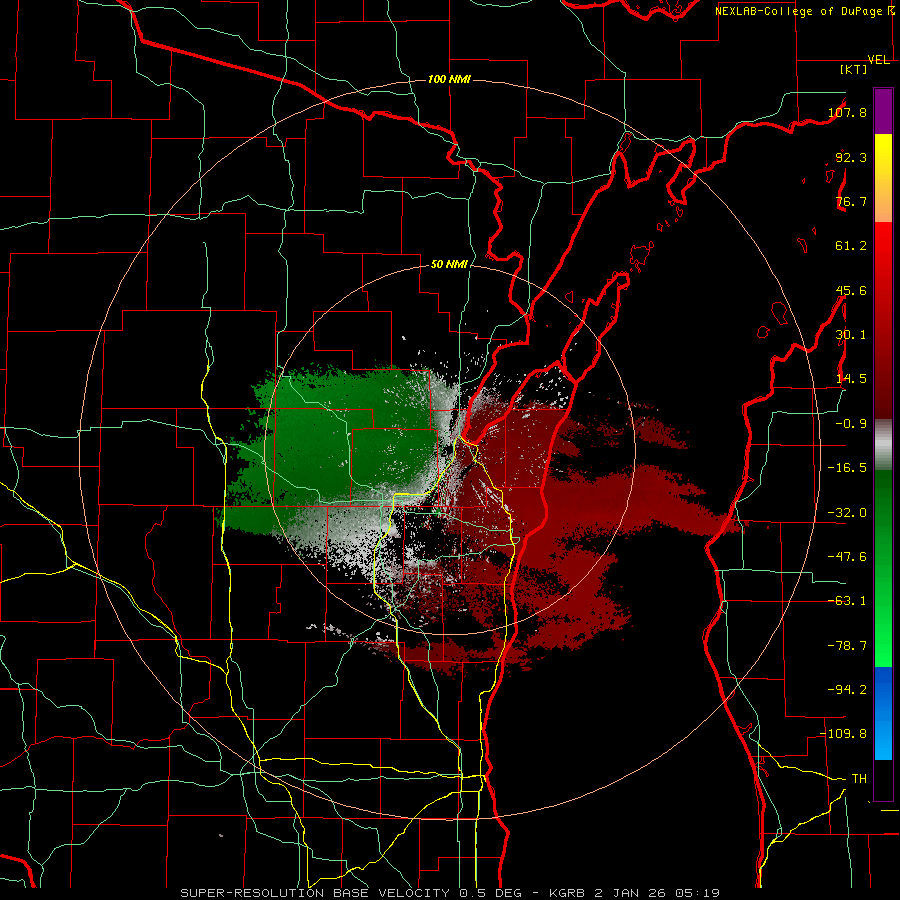
Task: Click the 61.2 value on the velocity scale
Action: pyautogui.click(x=851, y=246)
